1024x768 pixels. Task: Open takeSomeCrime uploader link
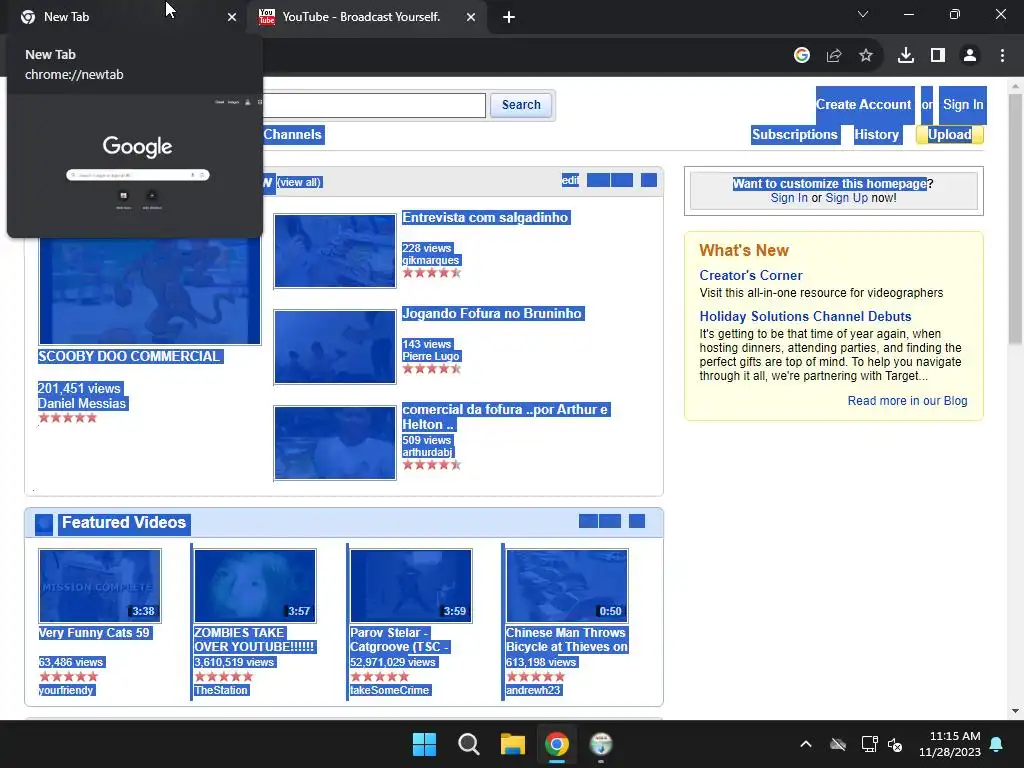(390, 690)
